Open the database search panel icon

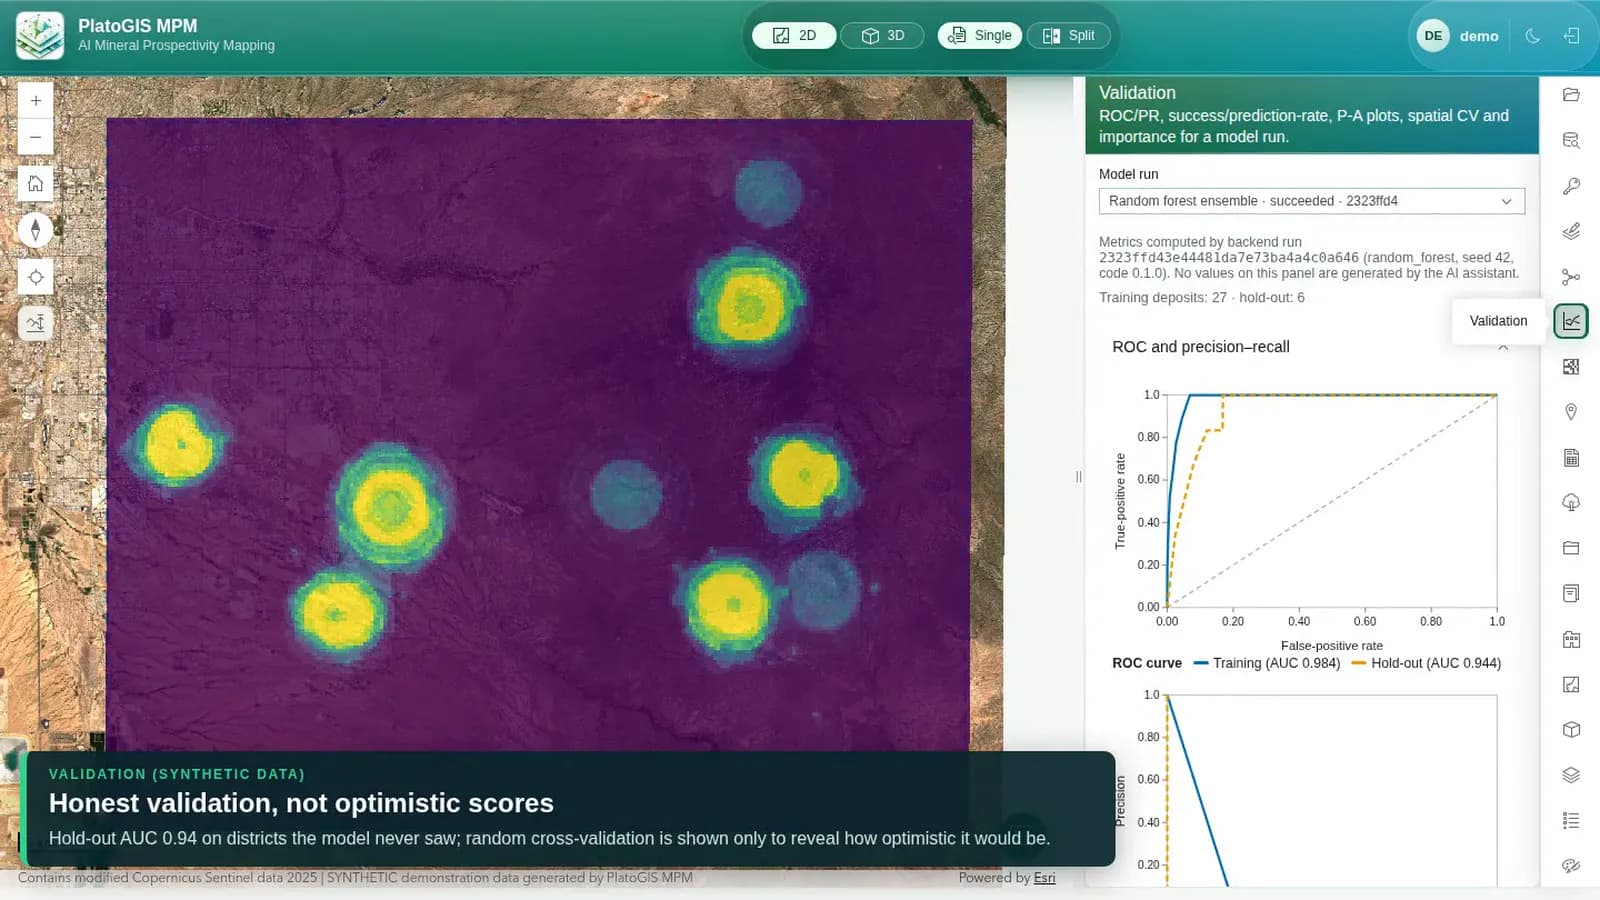click(x=1571, y=140)
